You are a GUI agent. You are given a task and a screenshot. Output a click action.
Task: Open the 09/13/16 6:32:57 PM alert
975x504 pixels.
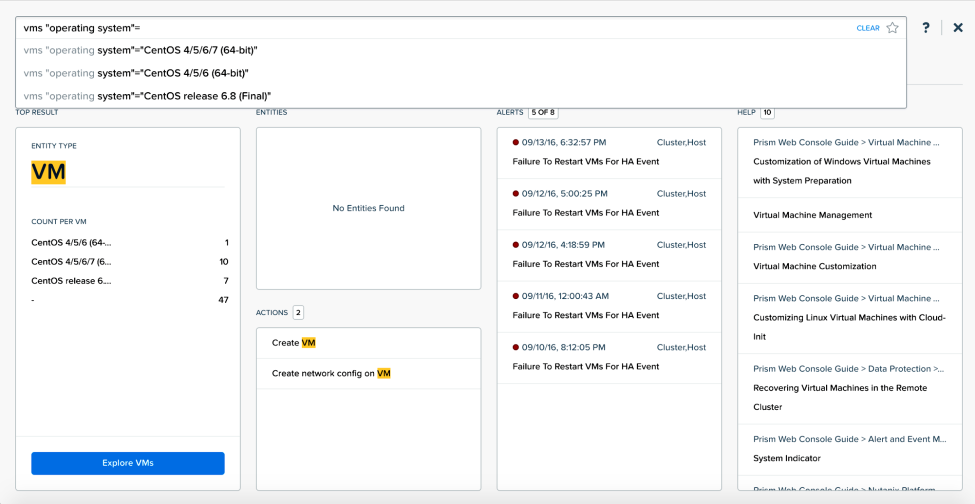609,152
